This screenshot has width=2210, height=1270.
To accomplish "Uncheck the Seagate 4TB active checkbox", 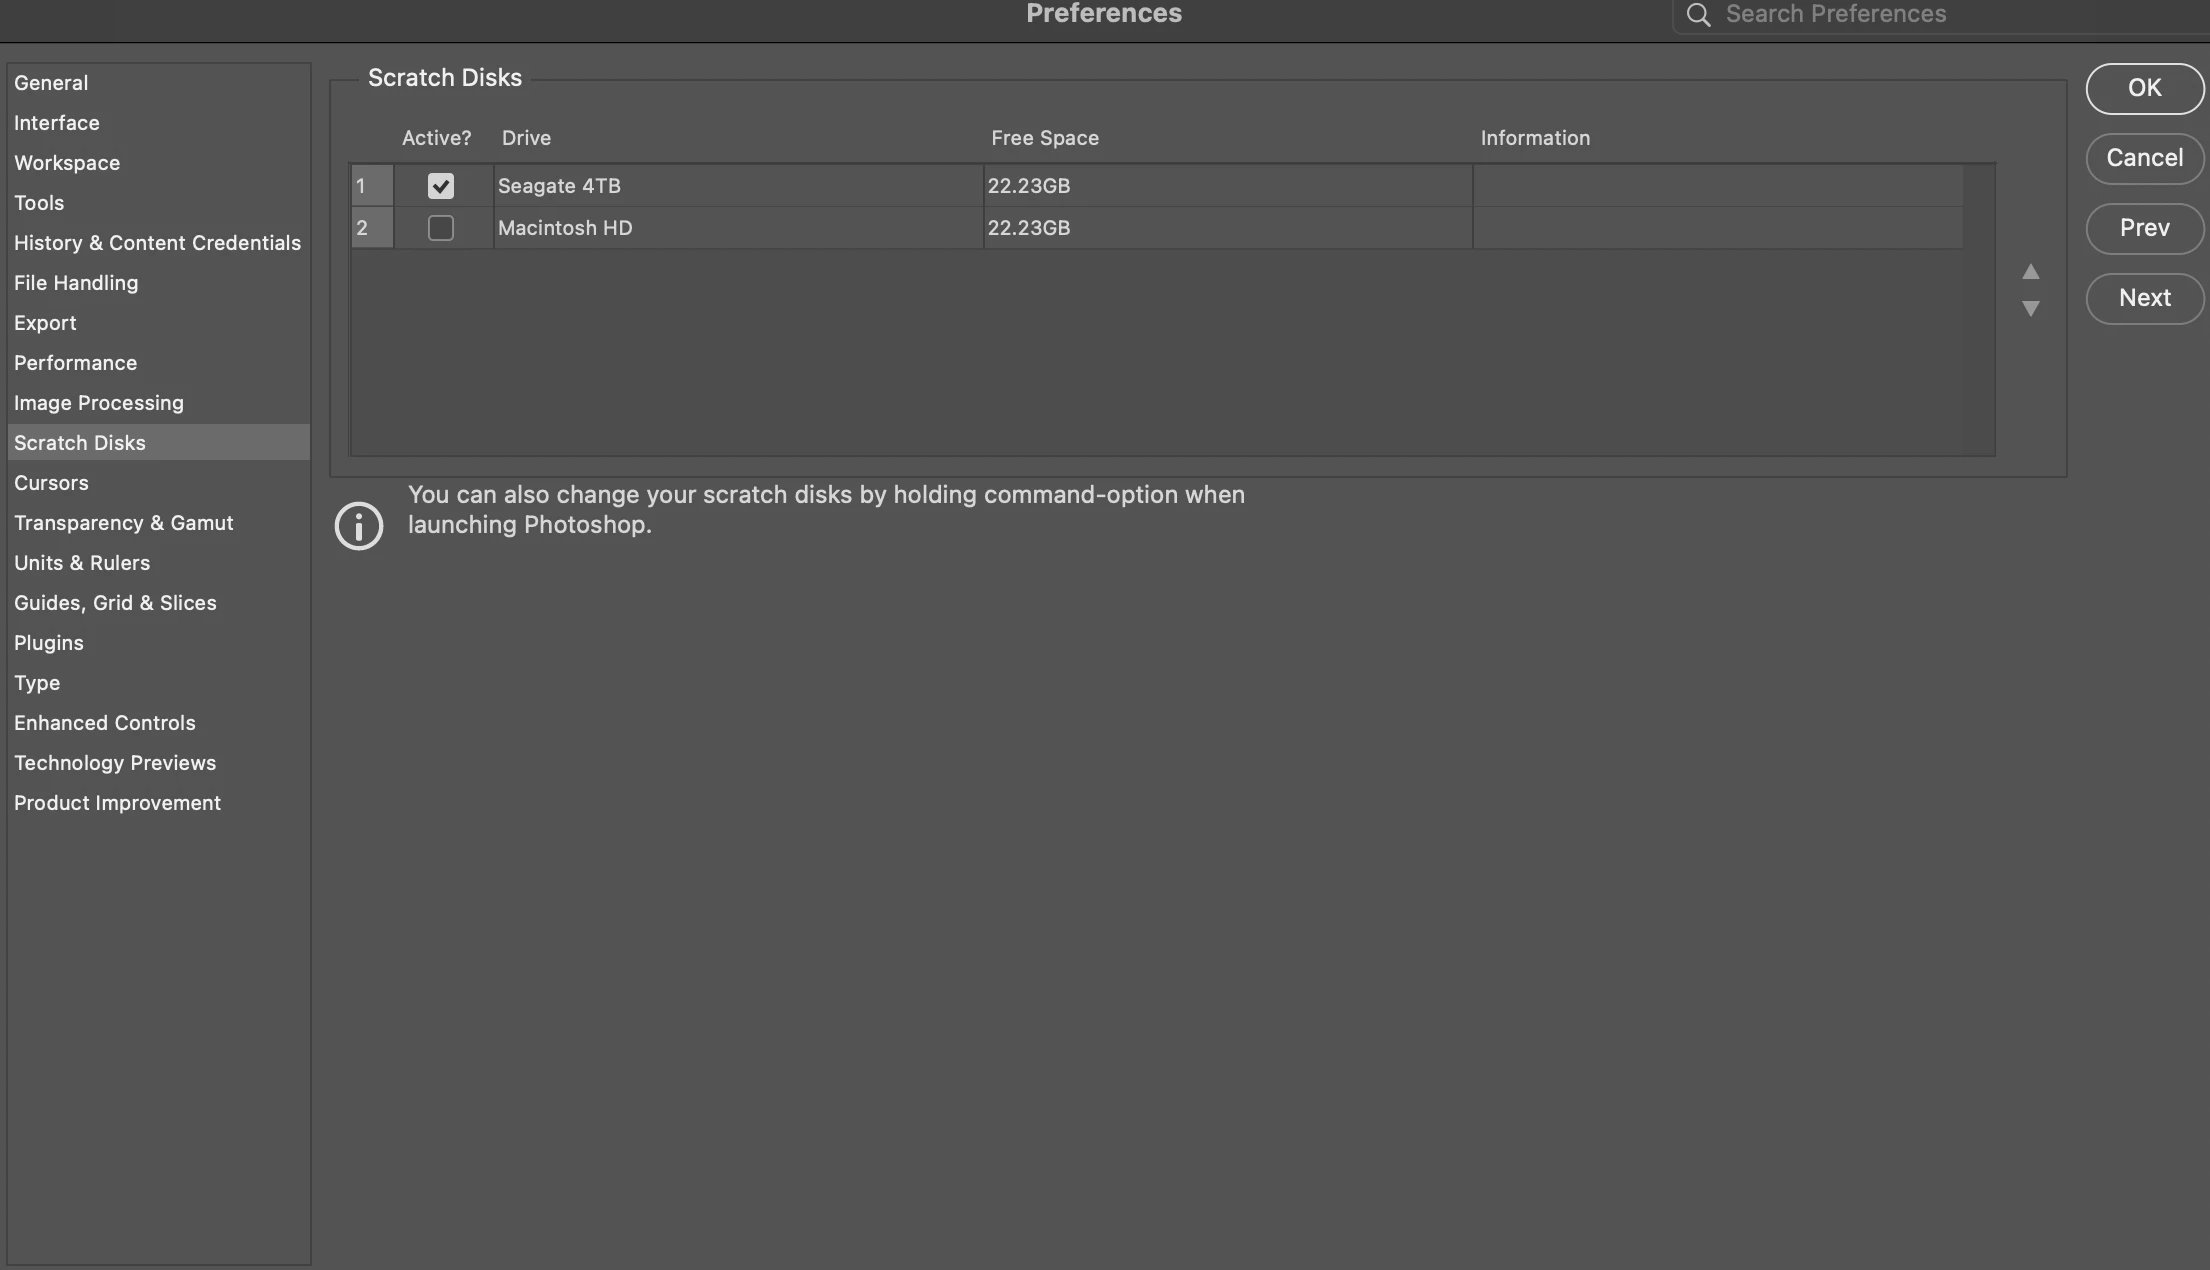I will click(x=441, y=186).
